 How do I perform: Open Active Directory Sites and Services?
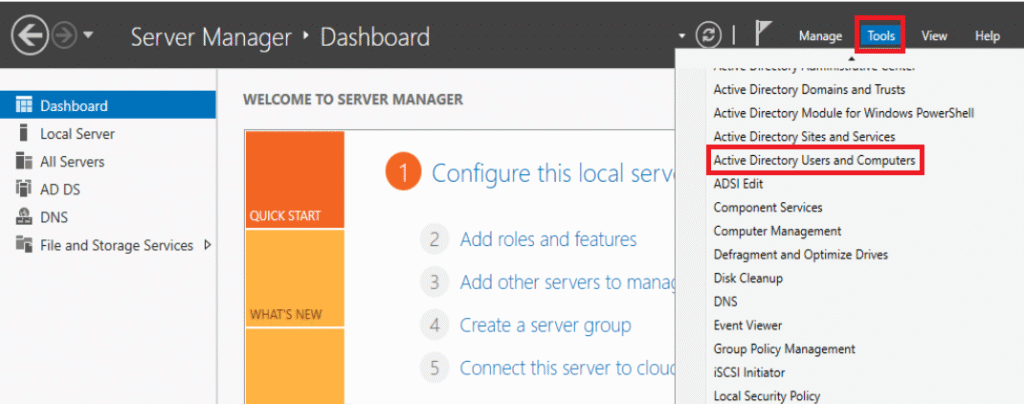(x=804, y=136)
